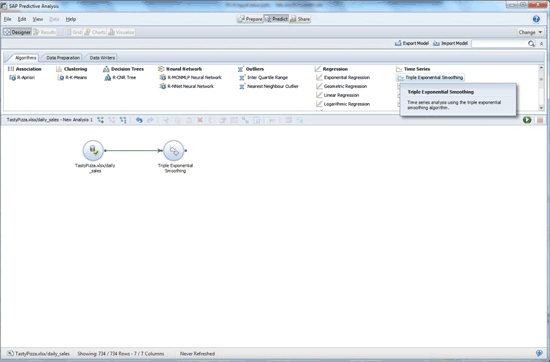Viewport: 550px width, 362px height.
Task: Choose Exponential Regression
Action: click(x=343, y=78)
